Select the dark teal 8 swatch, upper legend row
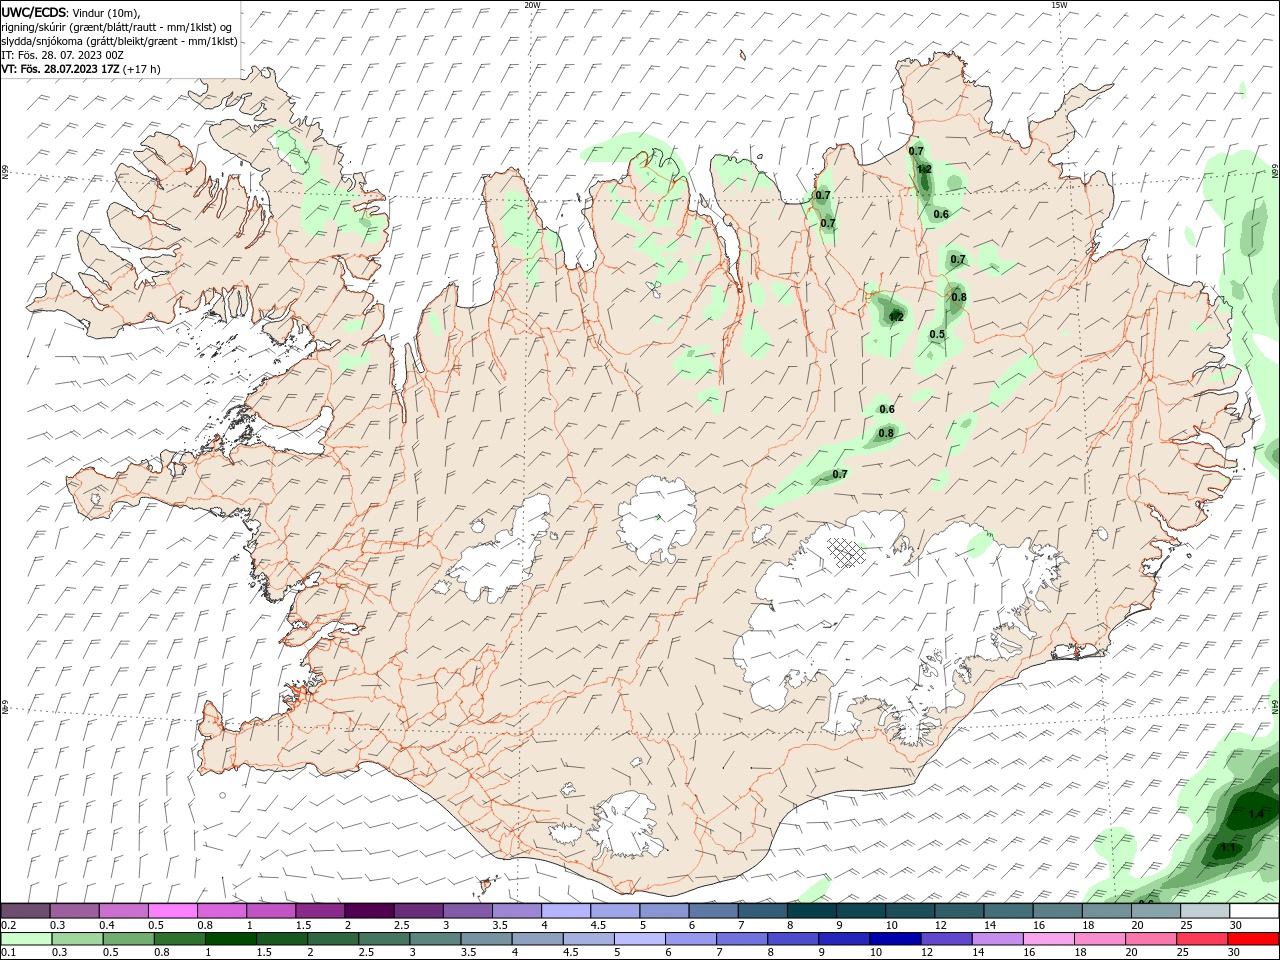Screen dimensions: 1280x960 pyautogui.click(x=811, y=911)
